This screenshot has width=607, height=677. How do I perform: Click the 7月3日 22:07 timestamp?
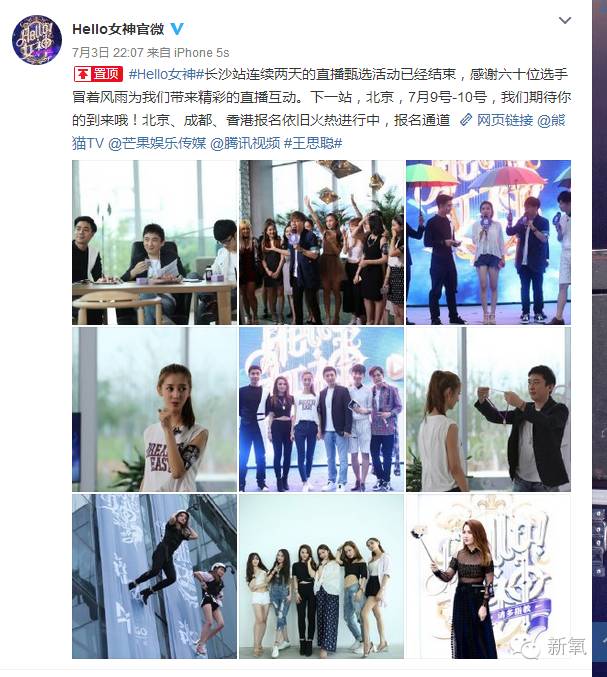click(x=107, y=53)
